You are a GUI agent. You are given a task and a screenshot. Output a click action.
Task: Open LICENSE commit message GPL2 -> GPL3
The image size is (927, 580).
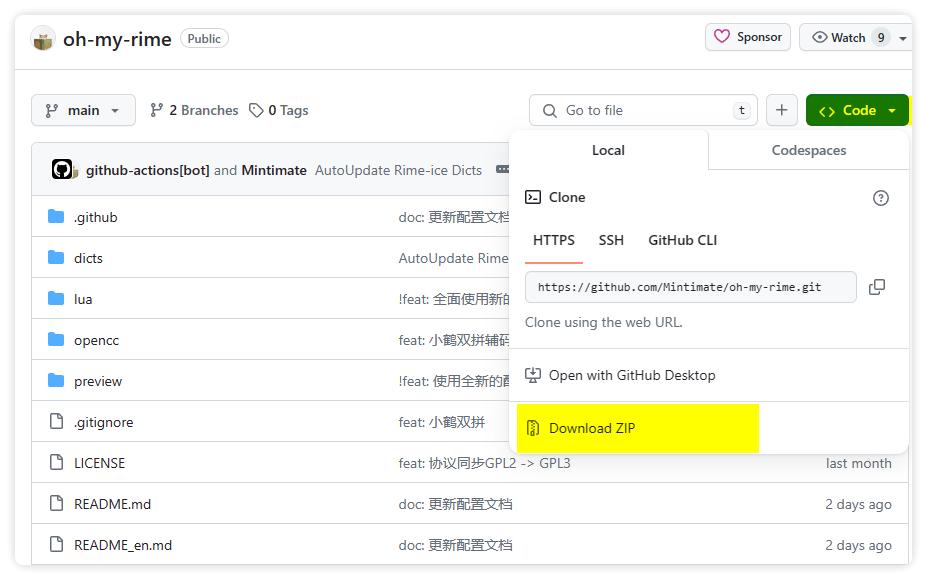(484, 463)
